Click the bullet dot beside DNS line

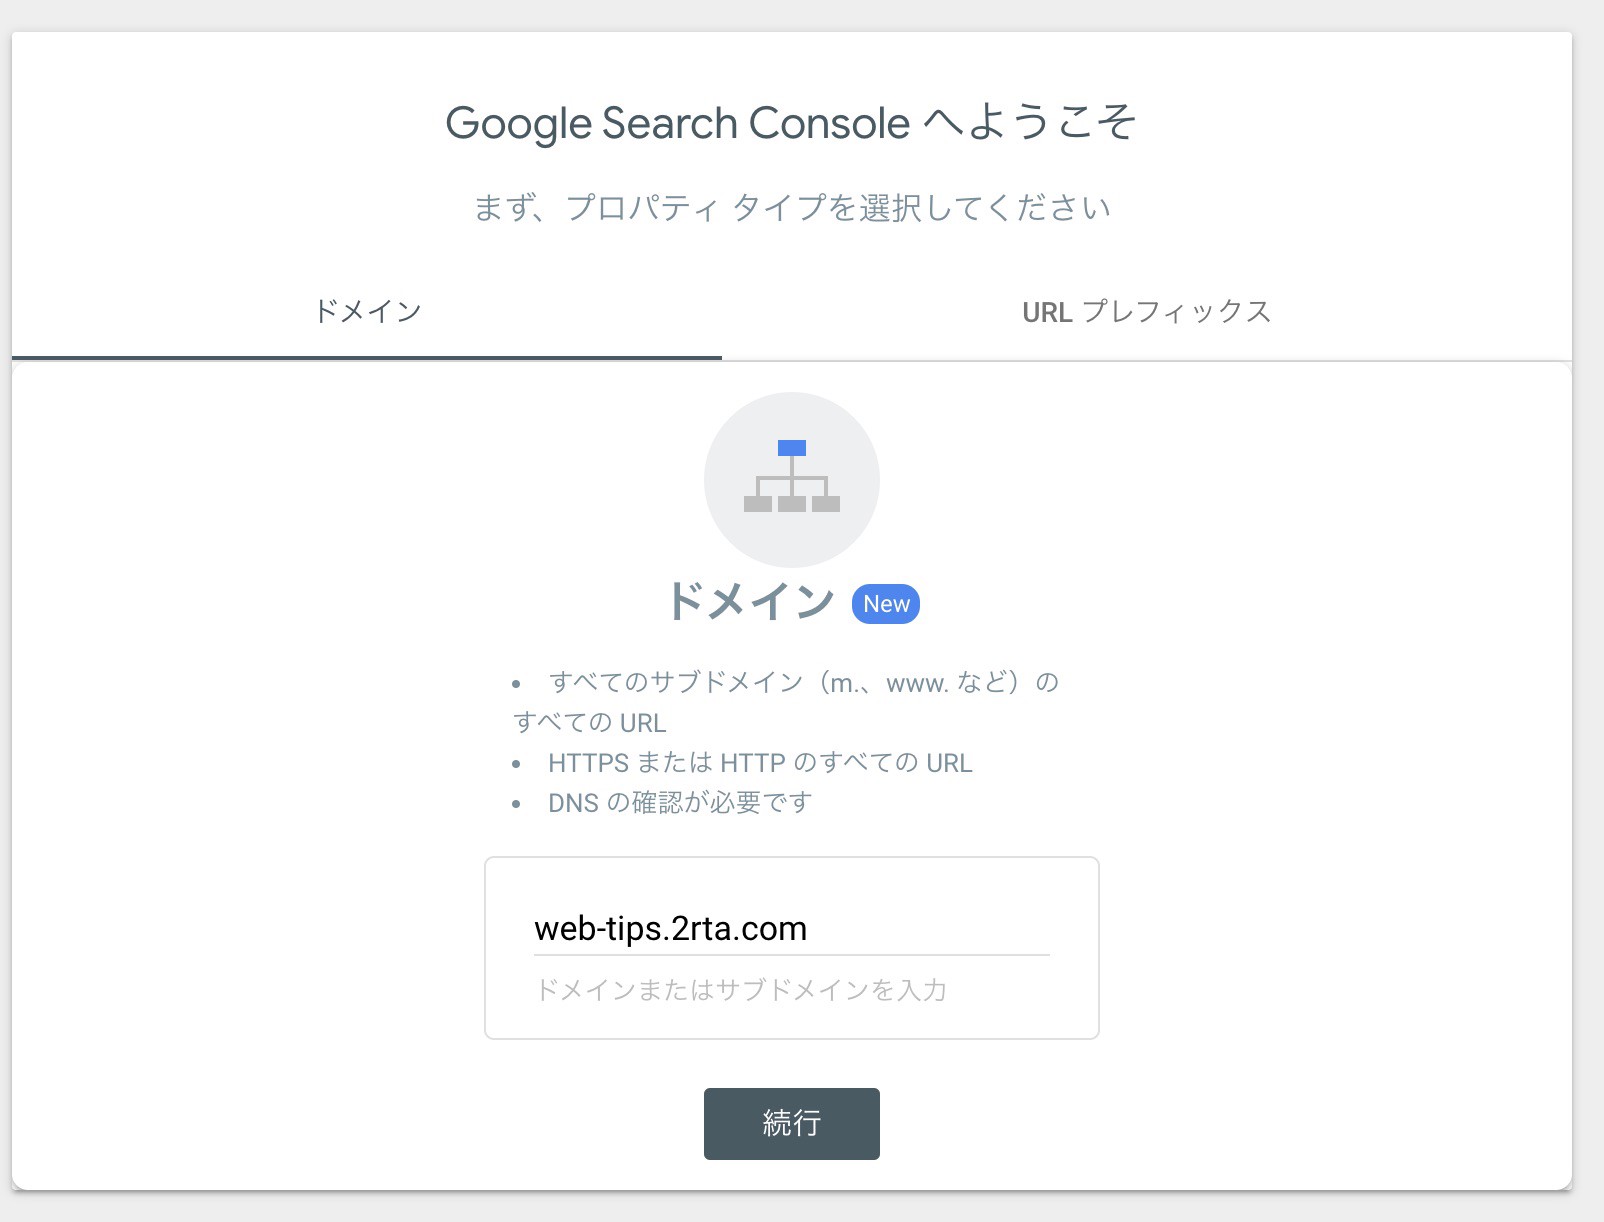coord(516,804)
